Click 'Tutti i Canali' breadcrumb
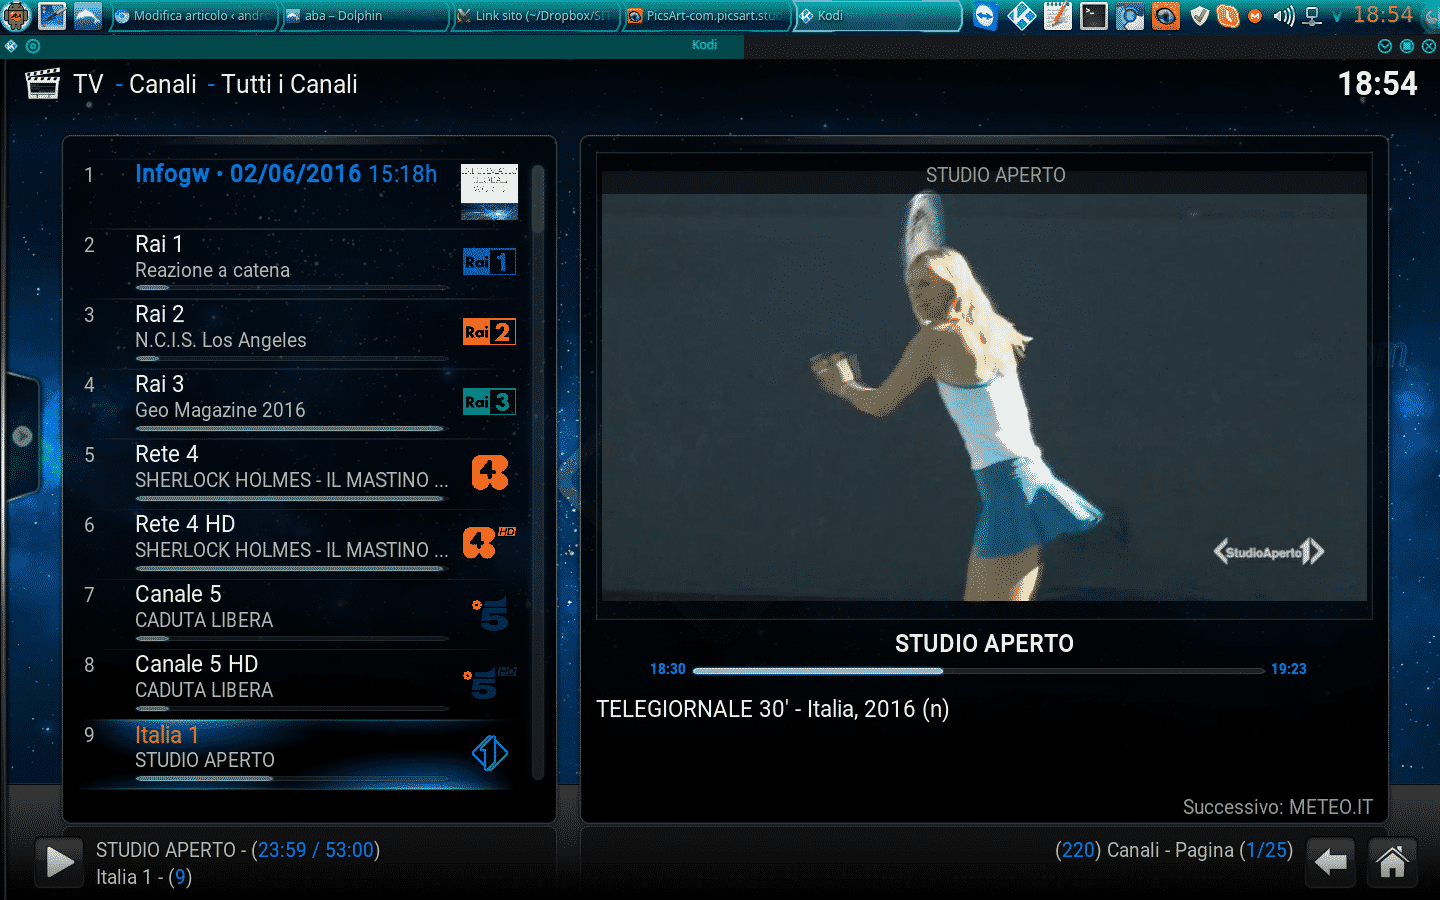 point(289,84)
